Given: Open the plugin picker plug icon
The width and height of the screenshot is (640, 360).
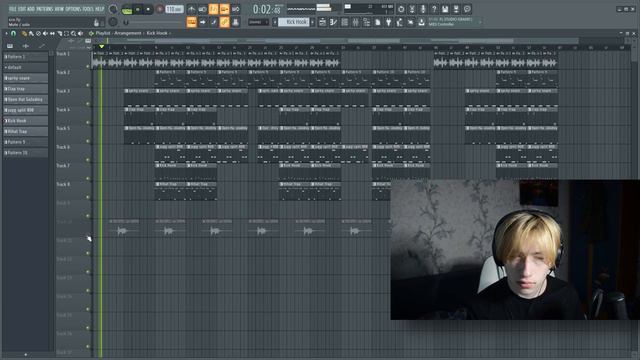Looking at the screenshot, I should click(x=388, y=22).
